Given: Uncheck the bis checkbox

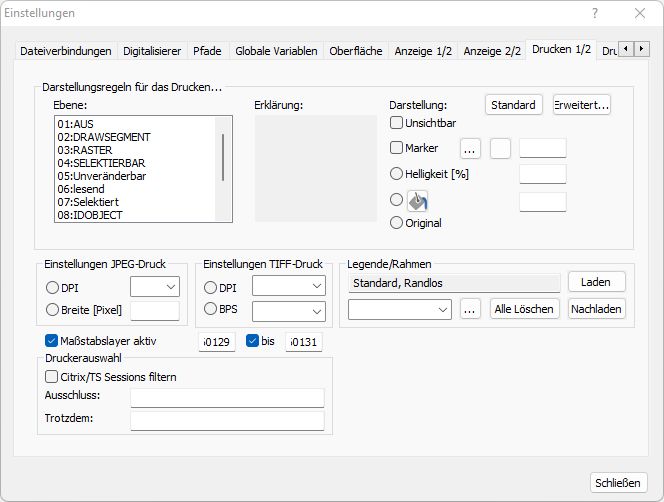Looking at the screenshot, I should (252, 341).
